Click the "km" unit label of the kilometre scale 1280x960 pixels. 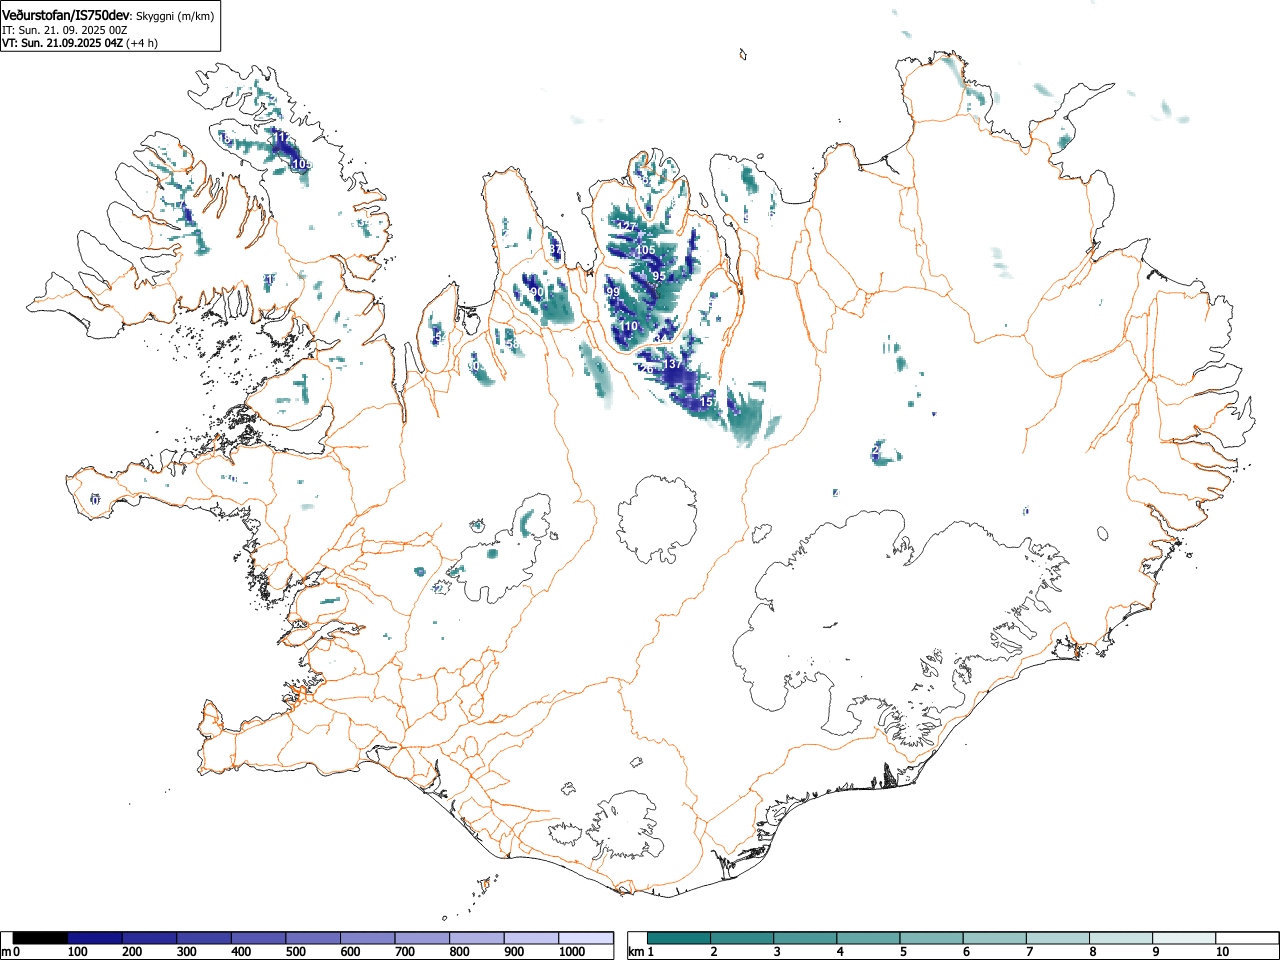(x=636, y=952)
